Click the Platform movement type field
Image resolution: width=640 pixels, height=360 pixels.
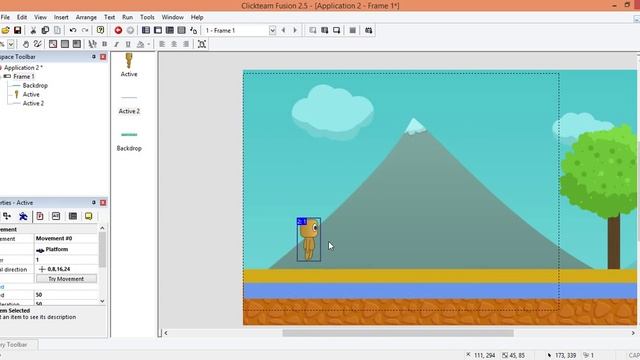[66, 249]
